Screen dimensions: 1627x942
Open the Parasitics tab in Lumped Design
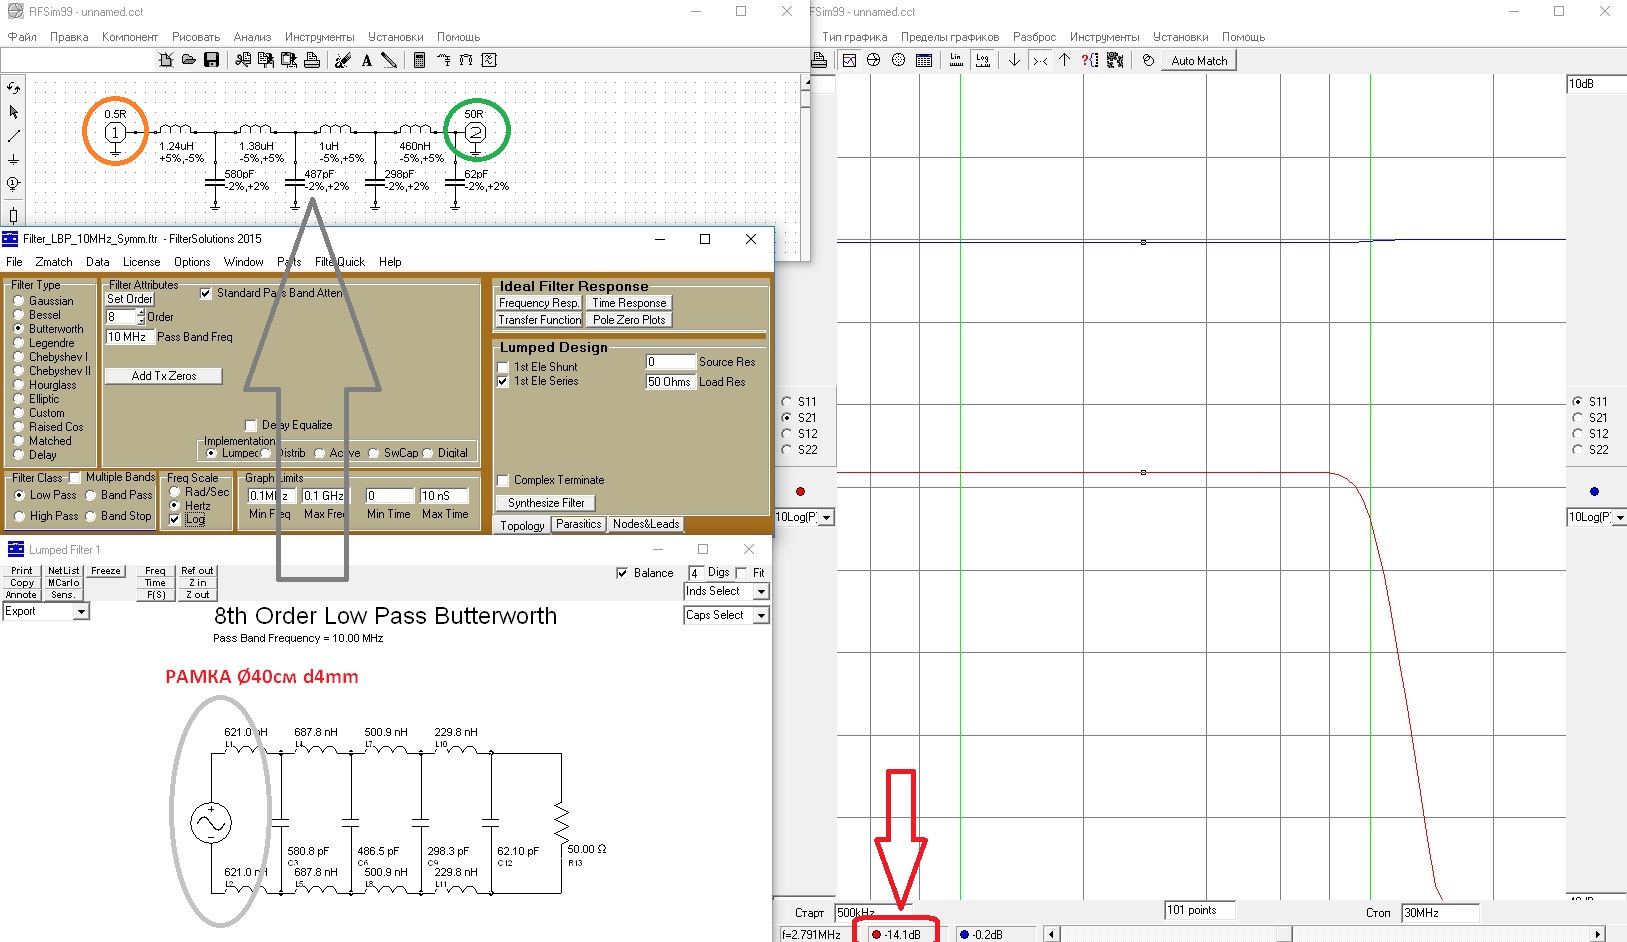click(x=579, y=524)
